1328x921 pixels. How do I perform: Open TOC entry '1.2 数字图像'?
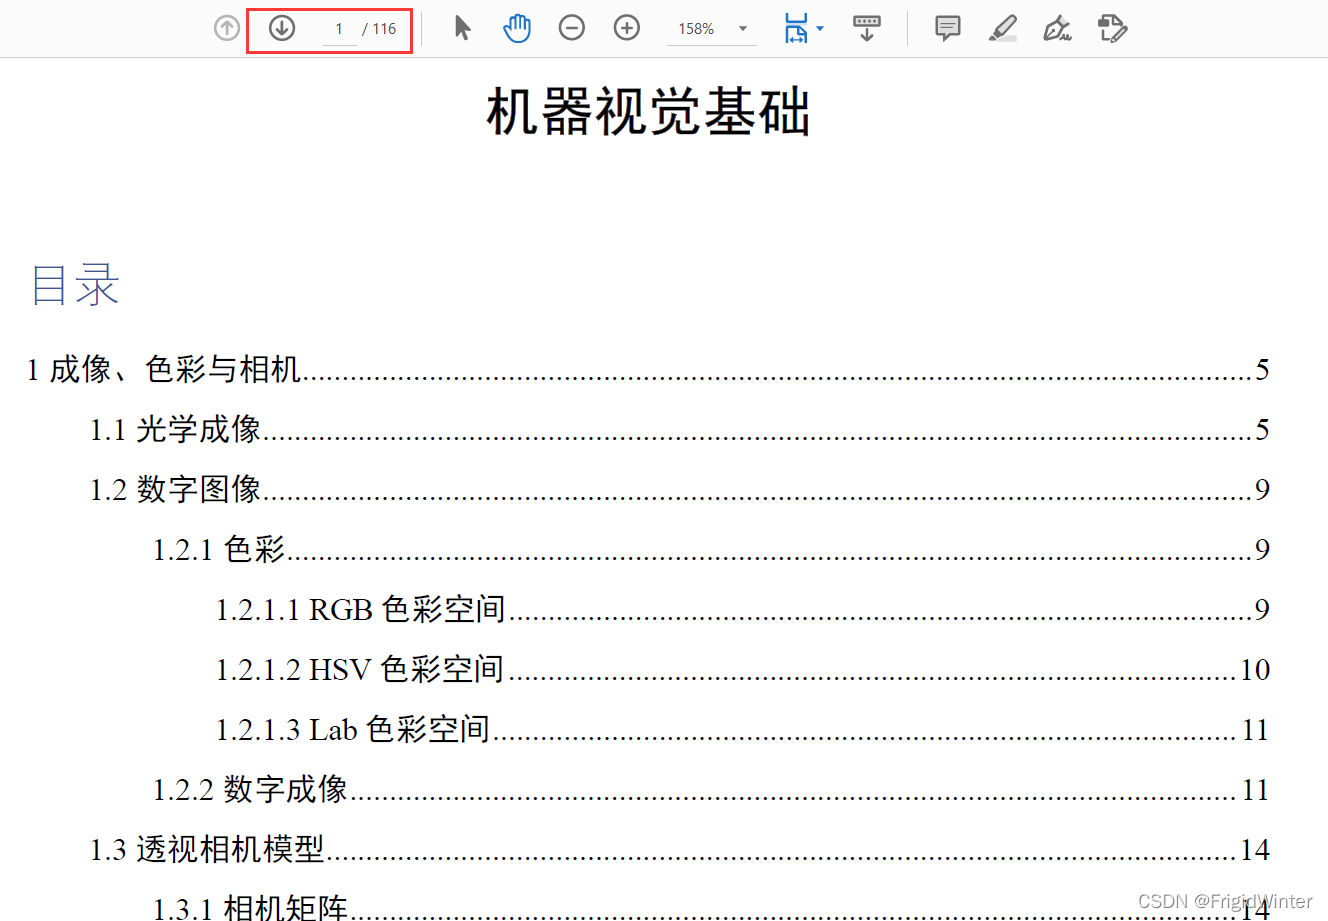point(680,490)
